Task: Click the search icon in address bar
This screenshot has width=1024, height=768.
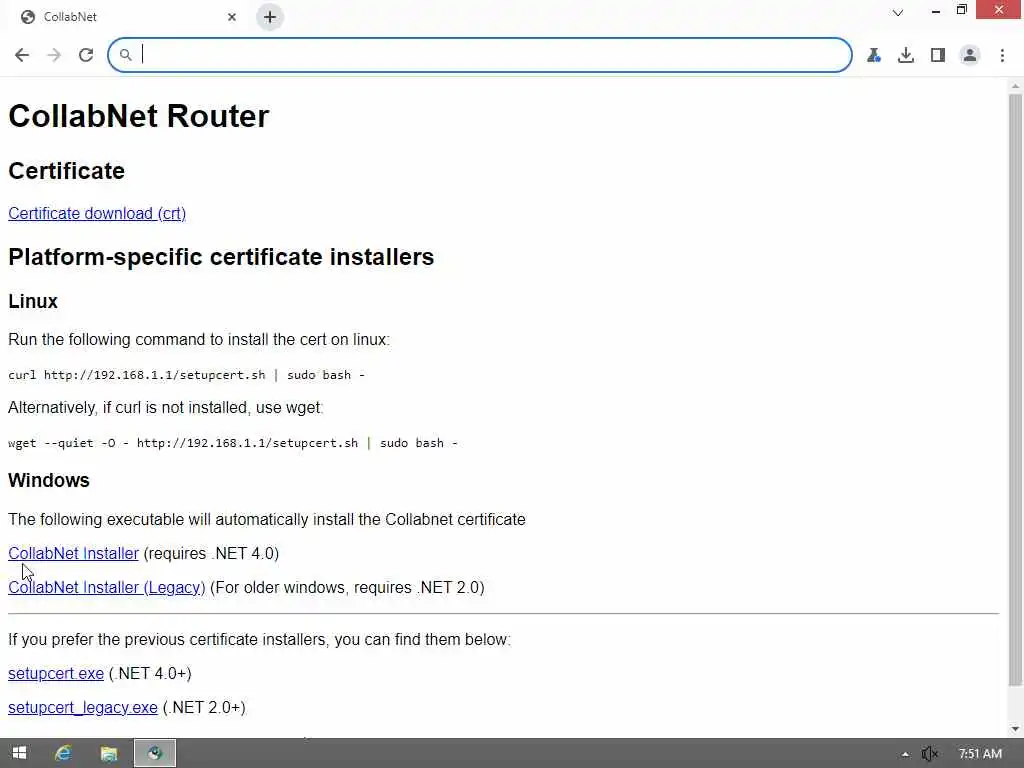Action: click(x=125, y=55)
